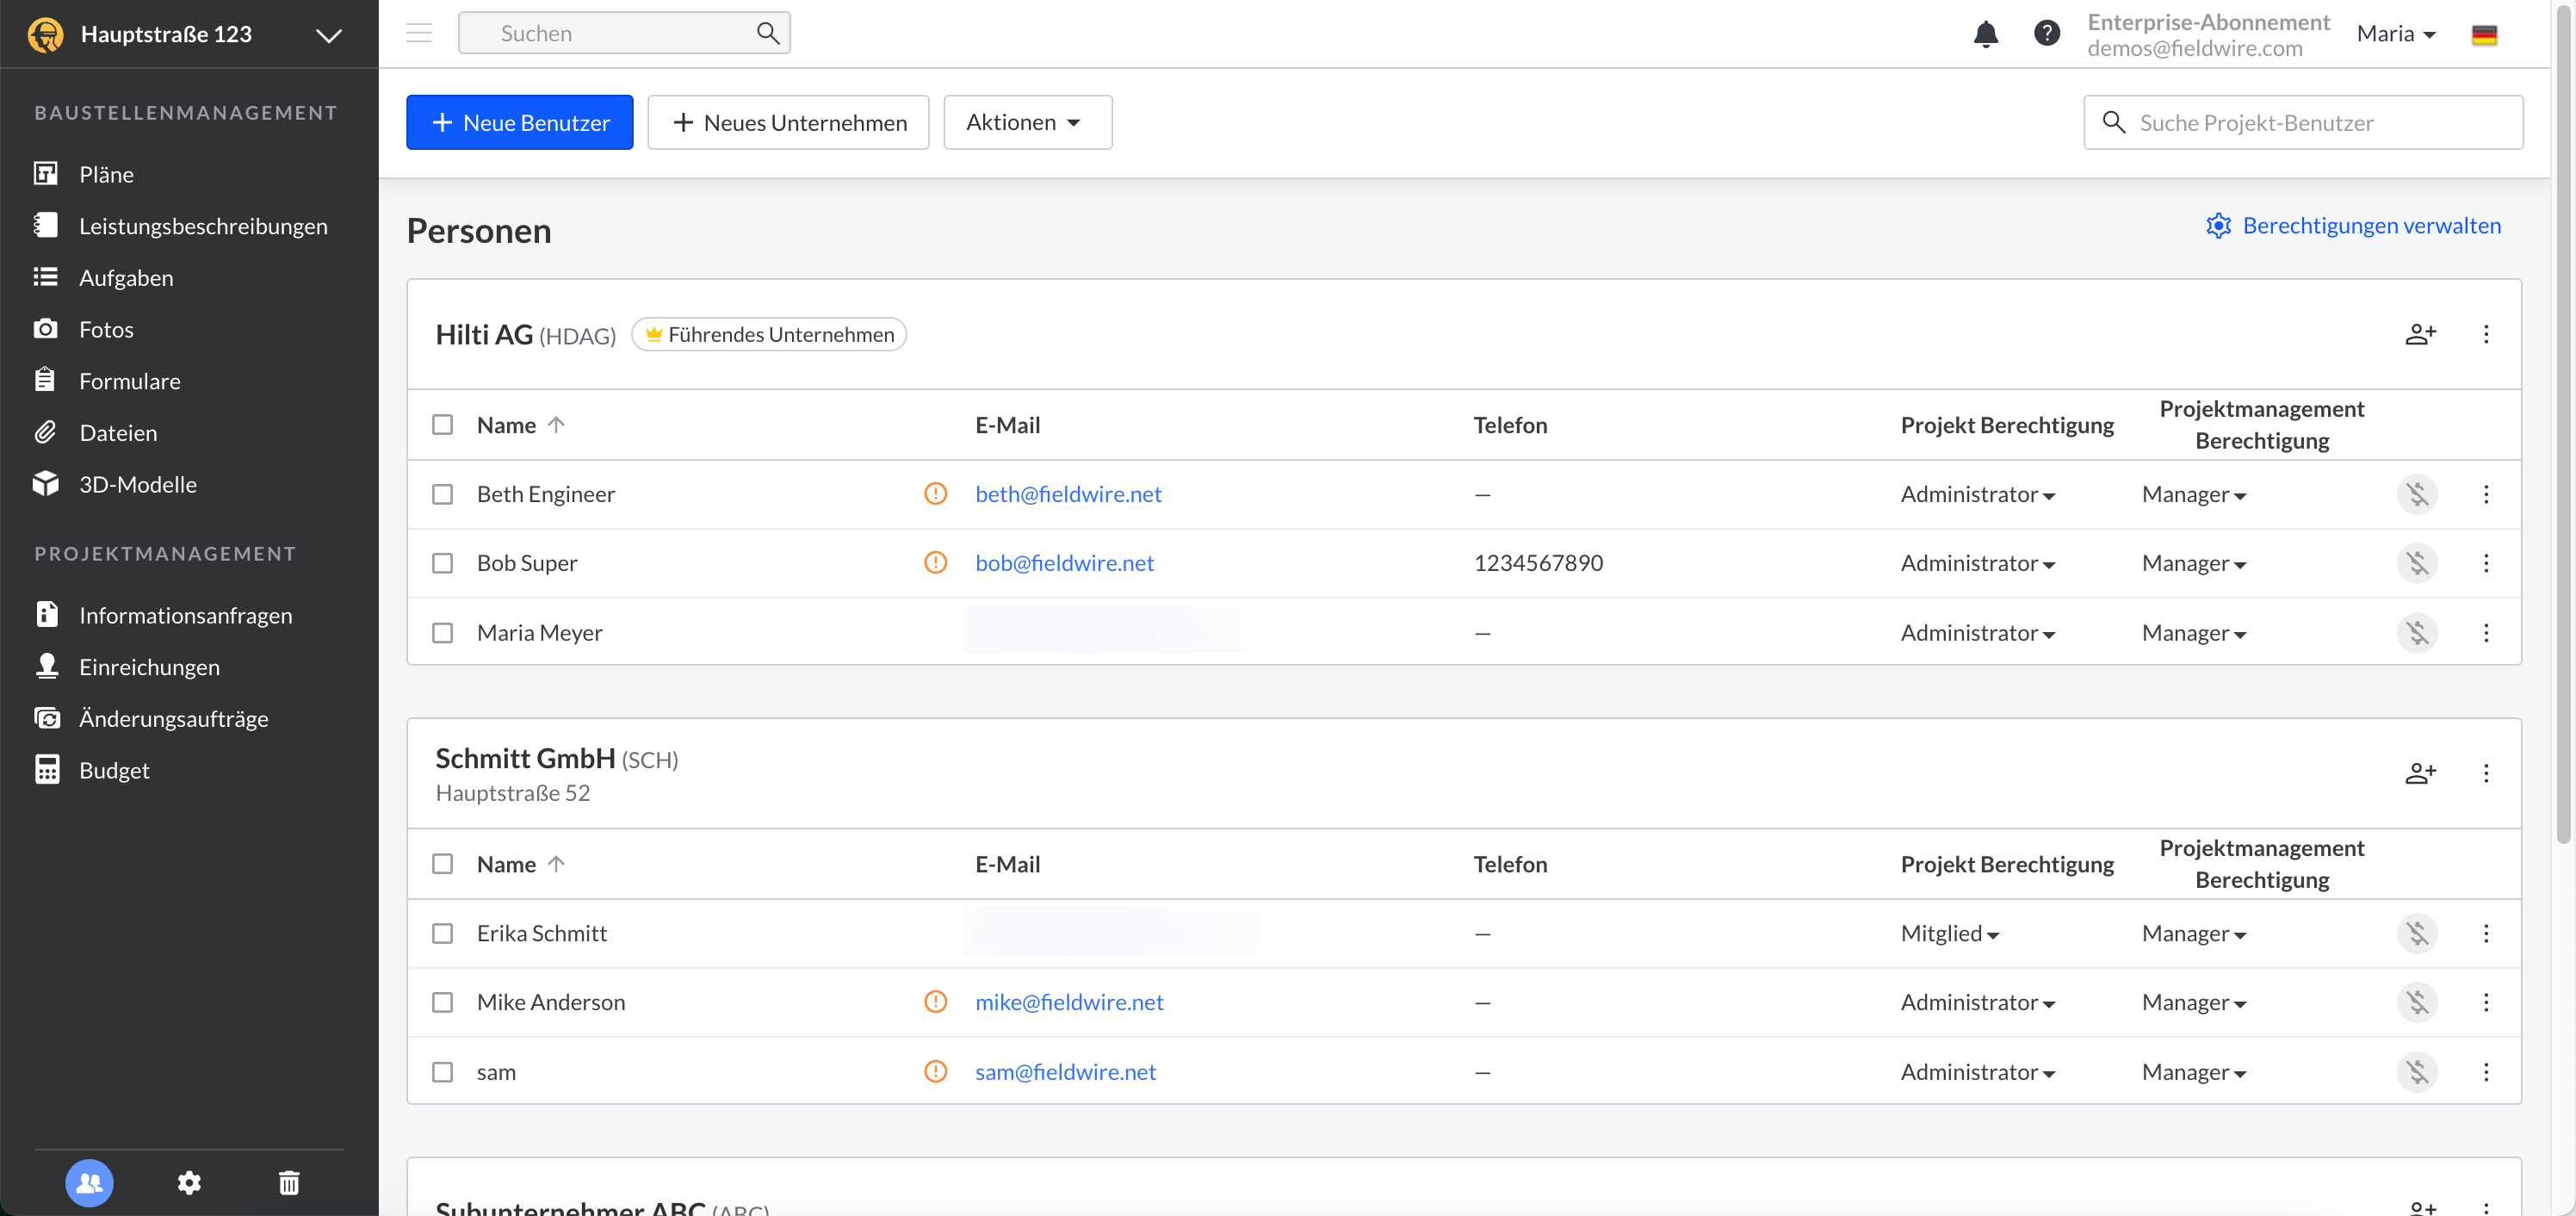Open Aufgaben in the sidebar

[x=126, y=278]
